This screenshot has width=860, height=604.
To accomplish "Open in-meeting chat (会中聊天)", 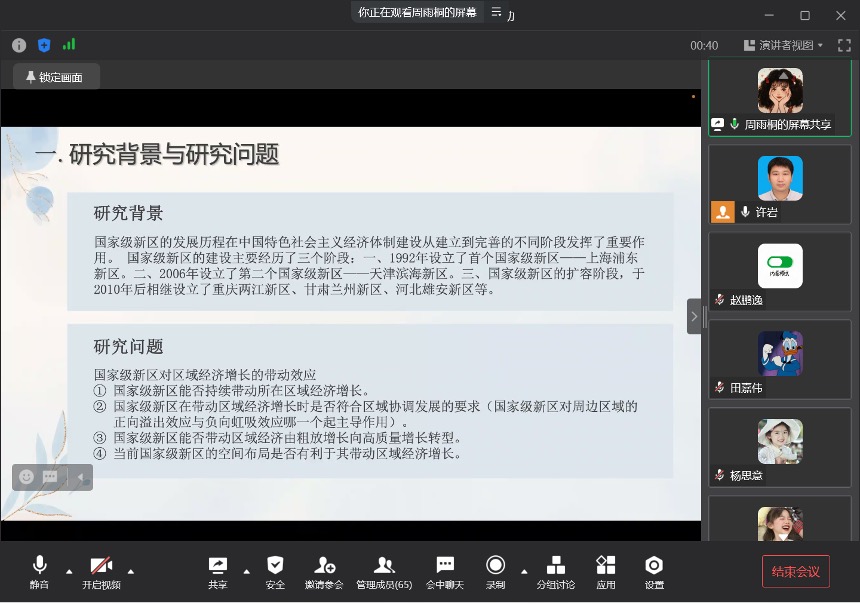I will [445, 571].
